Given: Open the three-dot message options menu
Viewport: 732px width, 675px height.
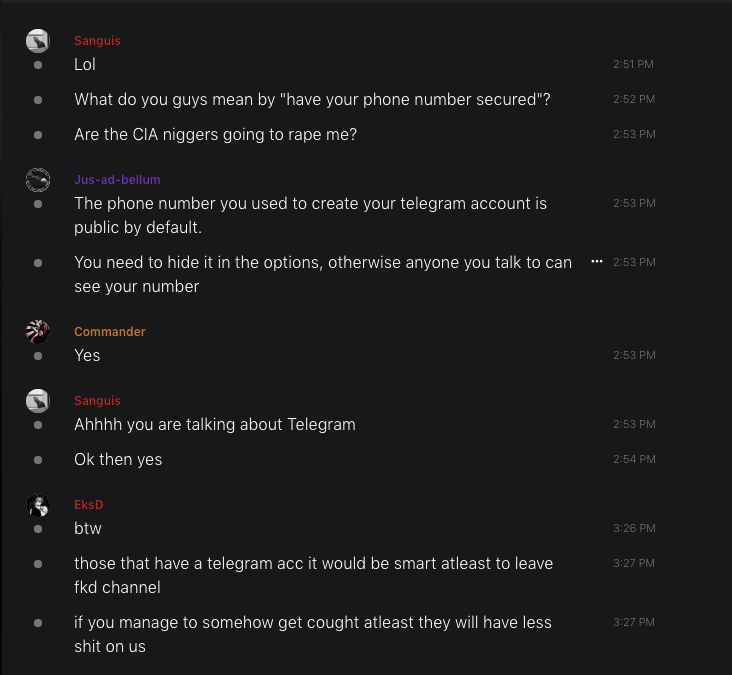Looking at the screenshot, I should pos(597,261).
